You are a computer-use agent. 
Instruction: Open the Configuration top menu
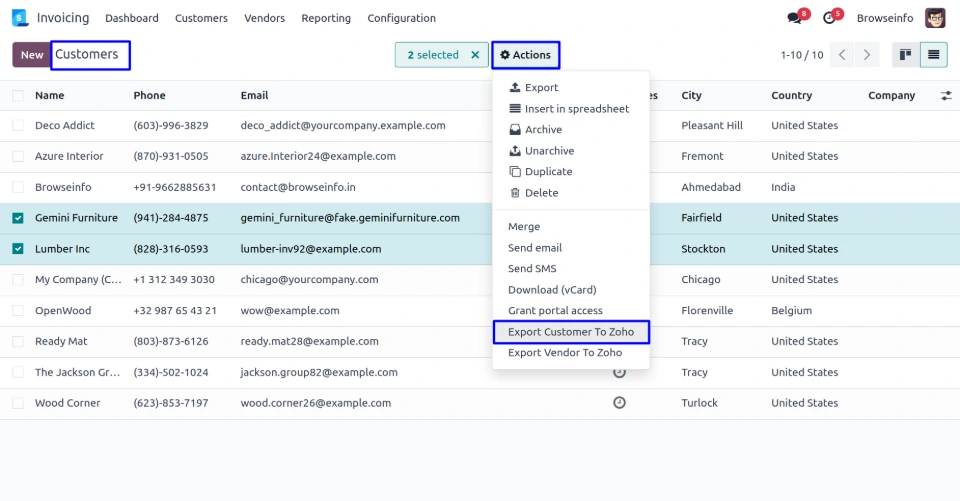[402, 18]
